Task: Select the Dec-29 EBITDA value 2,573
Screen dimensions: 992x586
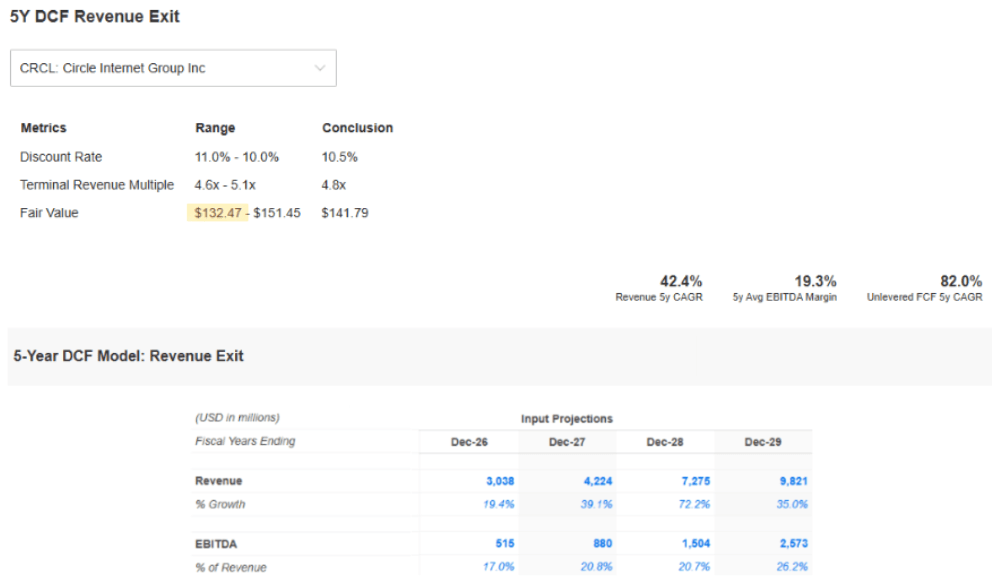Action: point(793,544)
